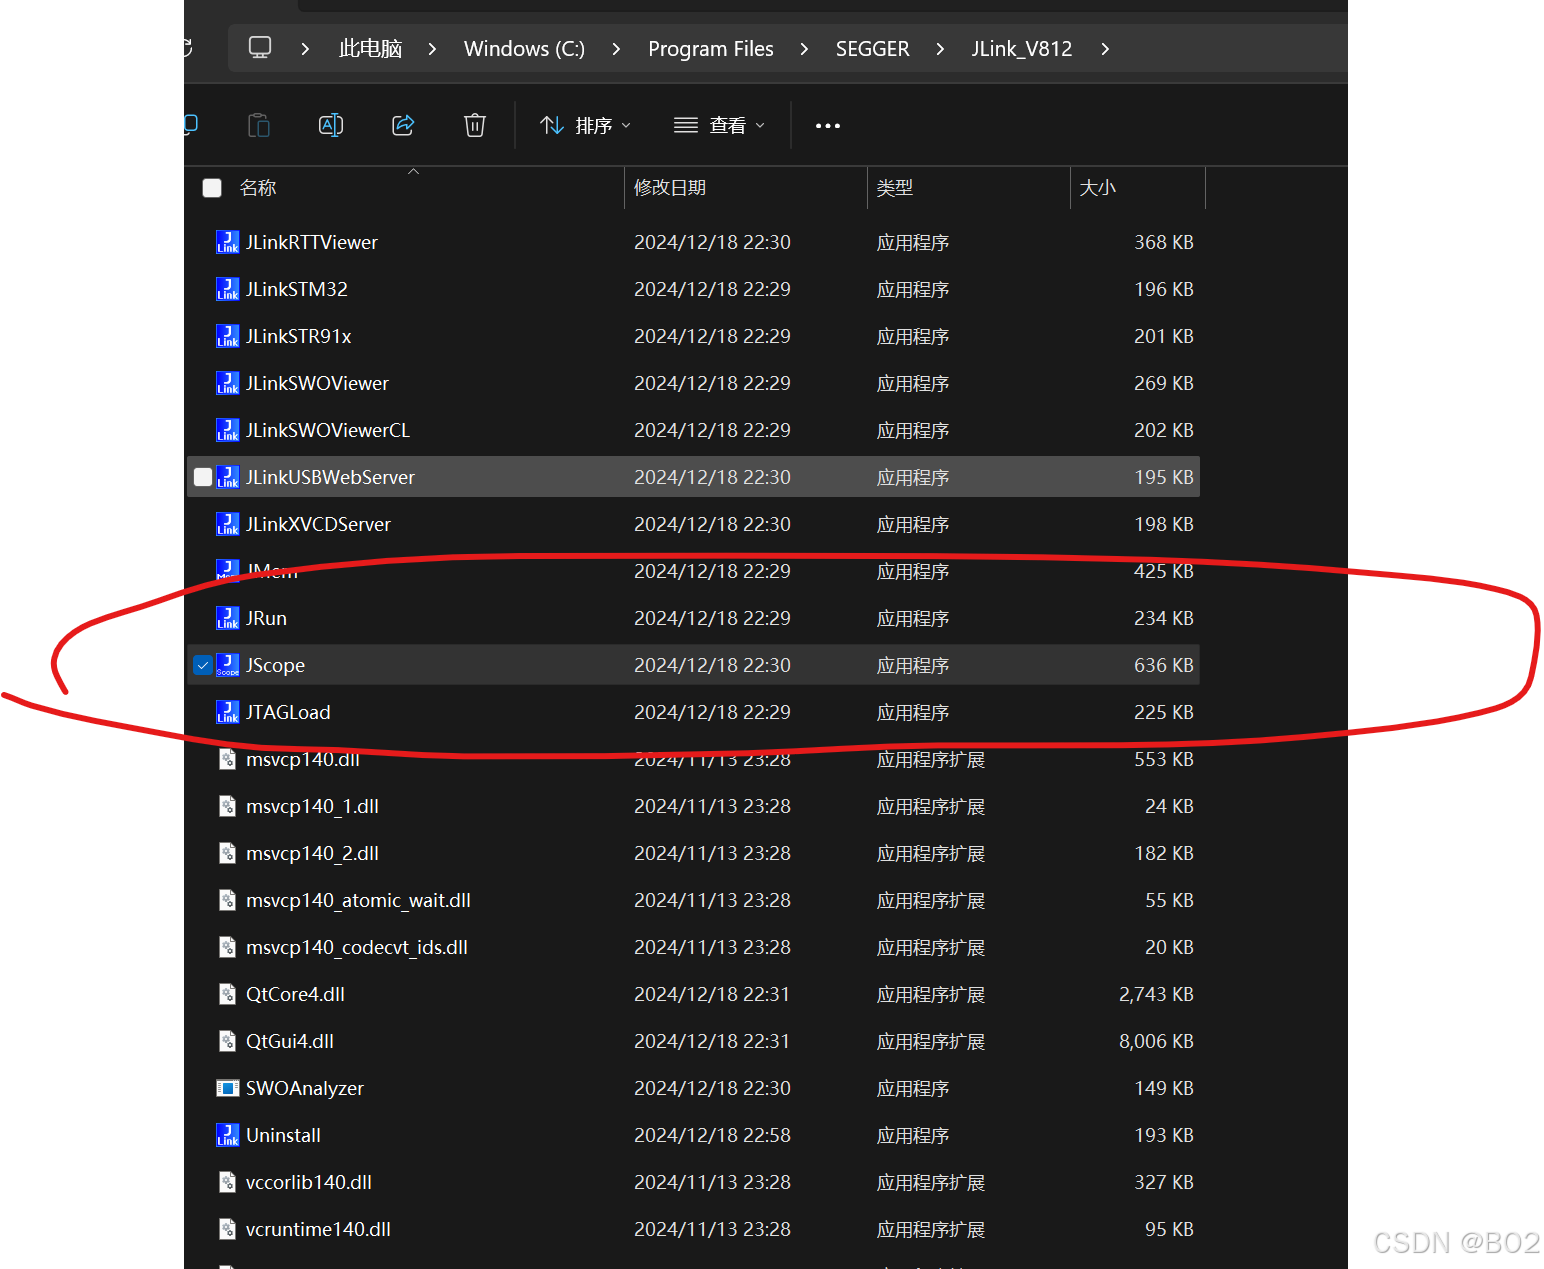Click the JLinkXVCDServer application icon
1544x1269 pixels.
[228, 524]
